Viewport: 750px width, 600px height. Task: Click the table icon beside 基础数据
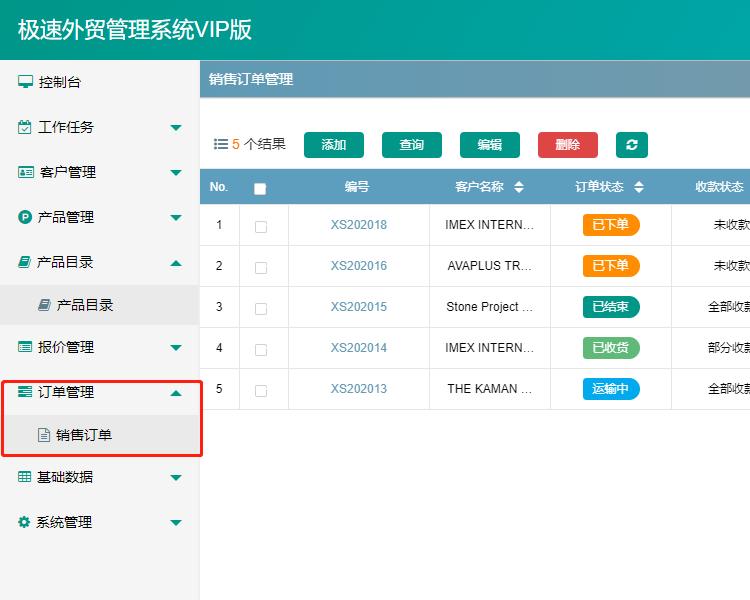(24, 477)
